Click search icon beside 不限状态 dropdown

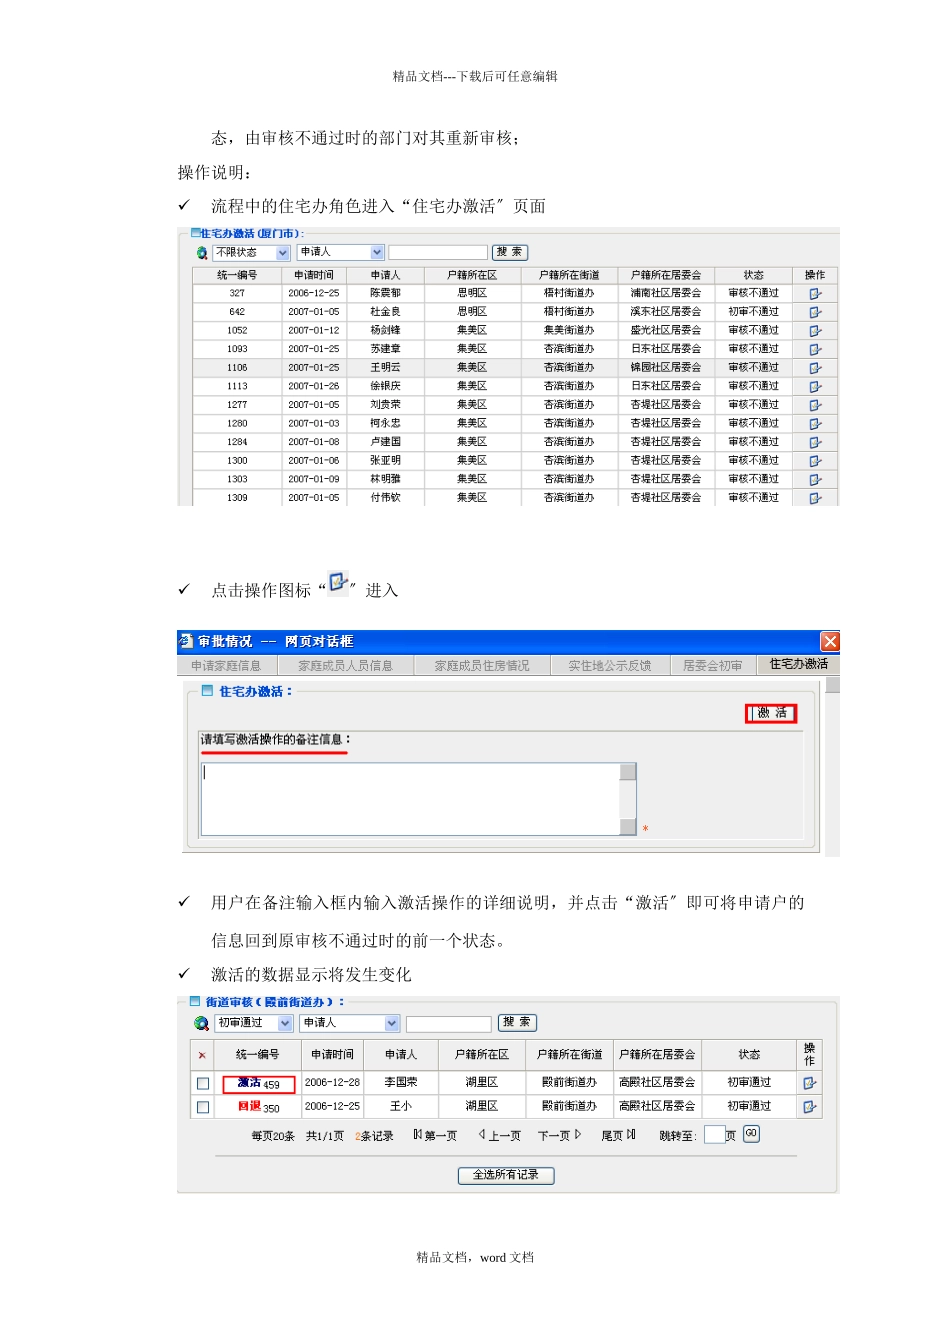coord(202,253)
